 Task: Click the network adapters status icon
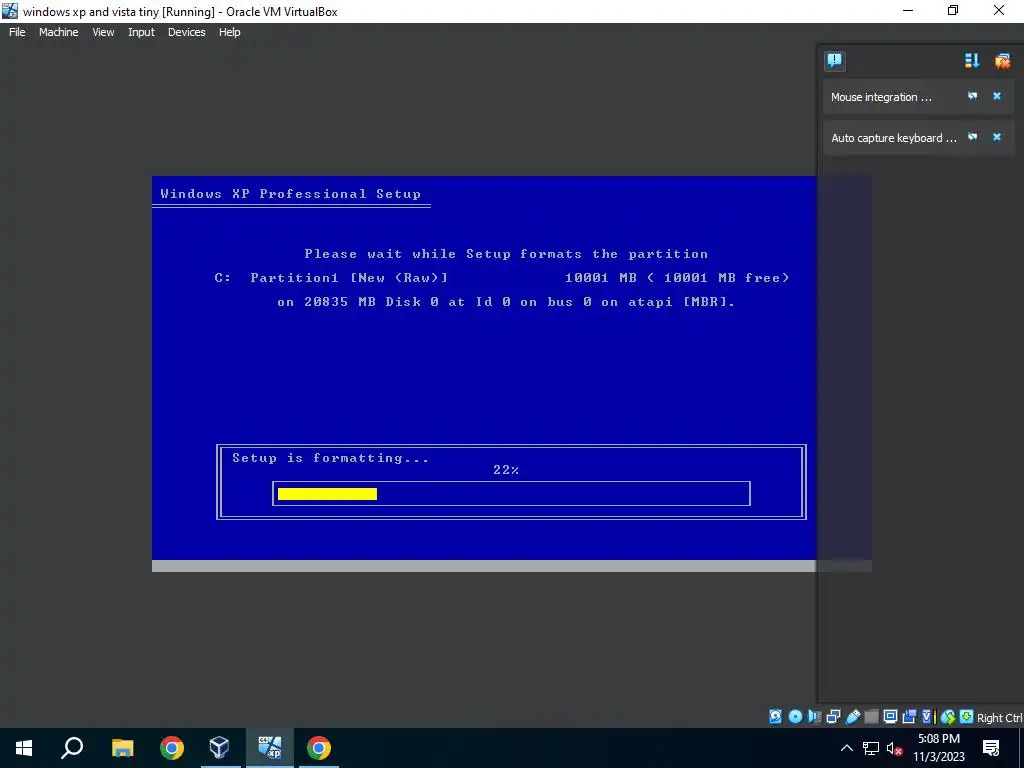pyautogui.click(x=833, y=716)
